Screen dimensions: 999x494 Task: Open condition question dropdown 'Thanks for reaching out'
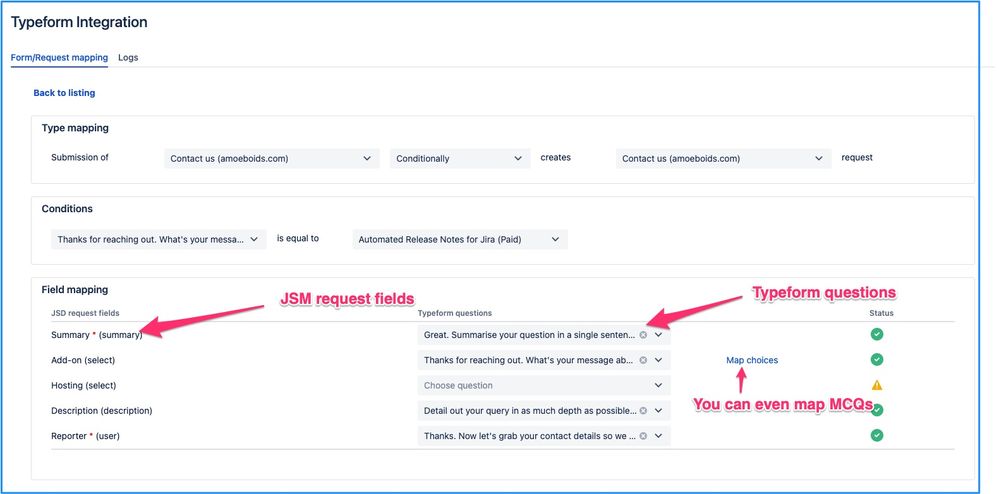click(159, 240)
